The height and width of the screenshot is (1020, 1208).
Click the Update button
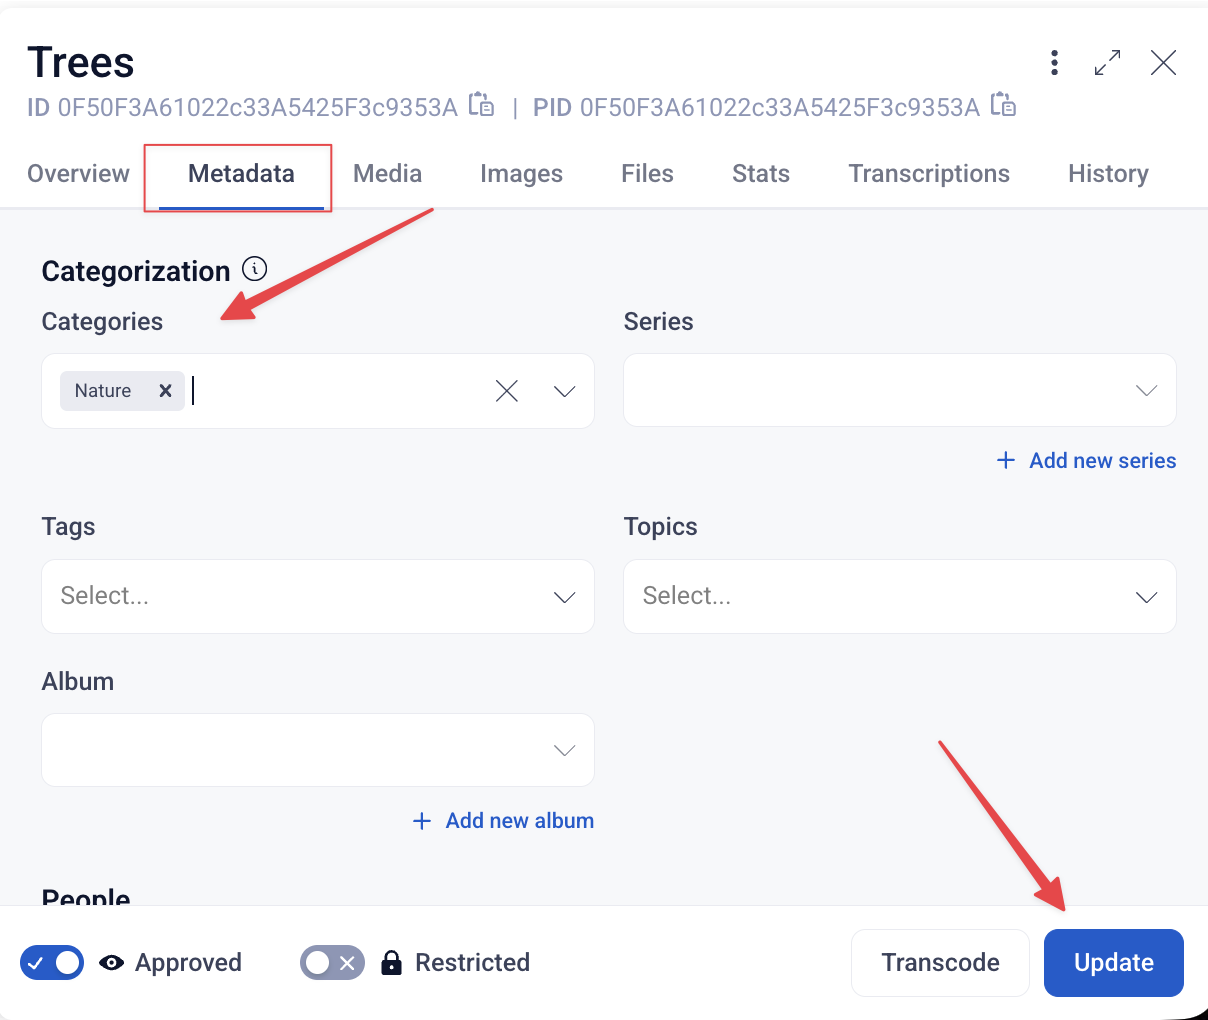1114,963
